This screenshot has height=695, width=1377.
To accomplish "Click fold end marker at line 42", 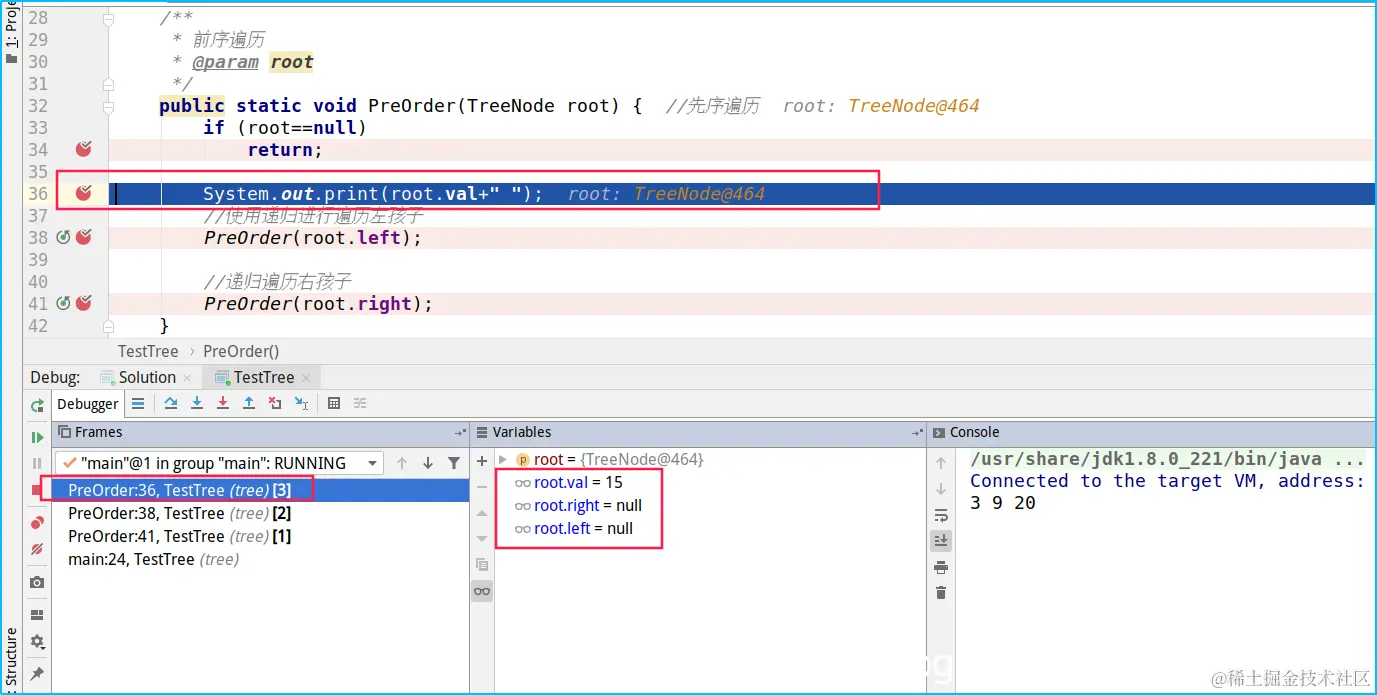I will coord(108,325).
